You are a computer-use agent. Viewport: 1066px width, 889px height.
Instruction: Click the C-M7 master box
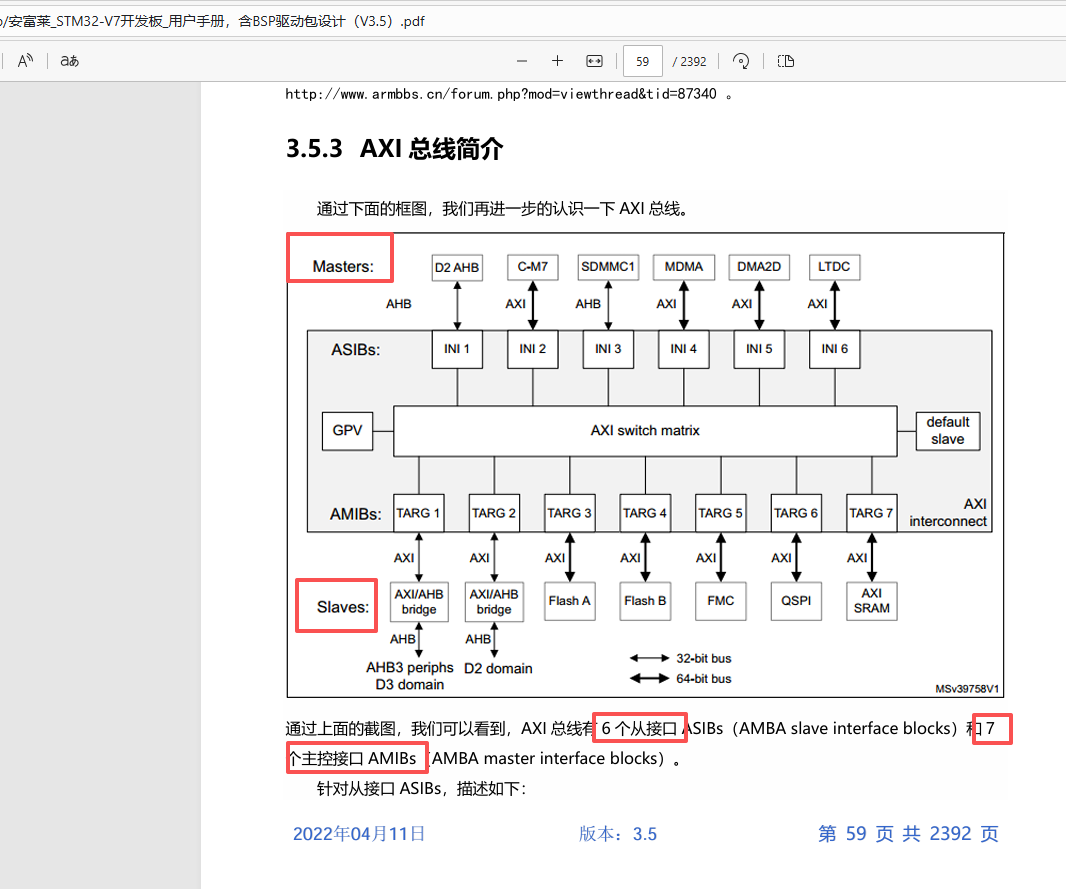pos(532,267)
